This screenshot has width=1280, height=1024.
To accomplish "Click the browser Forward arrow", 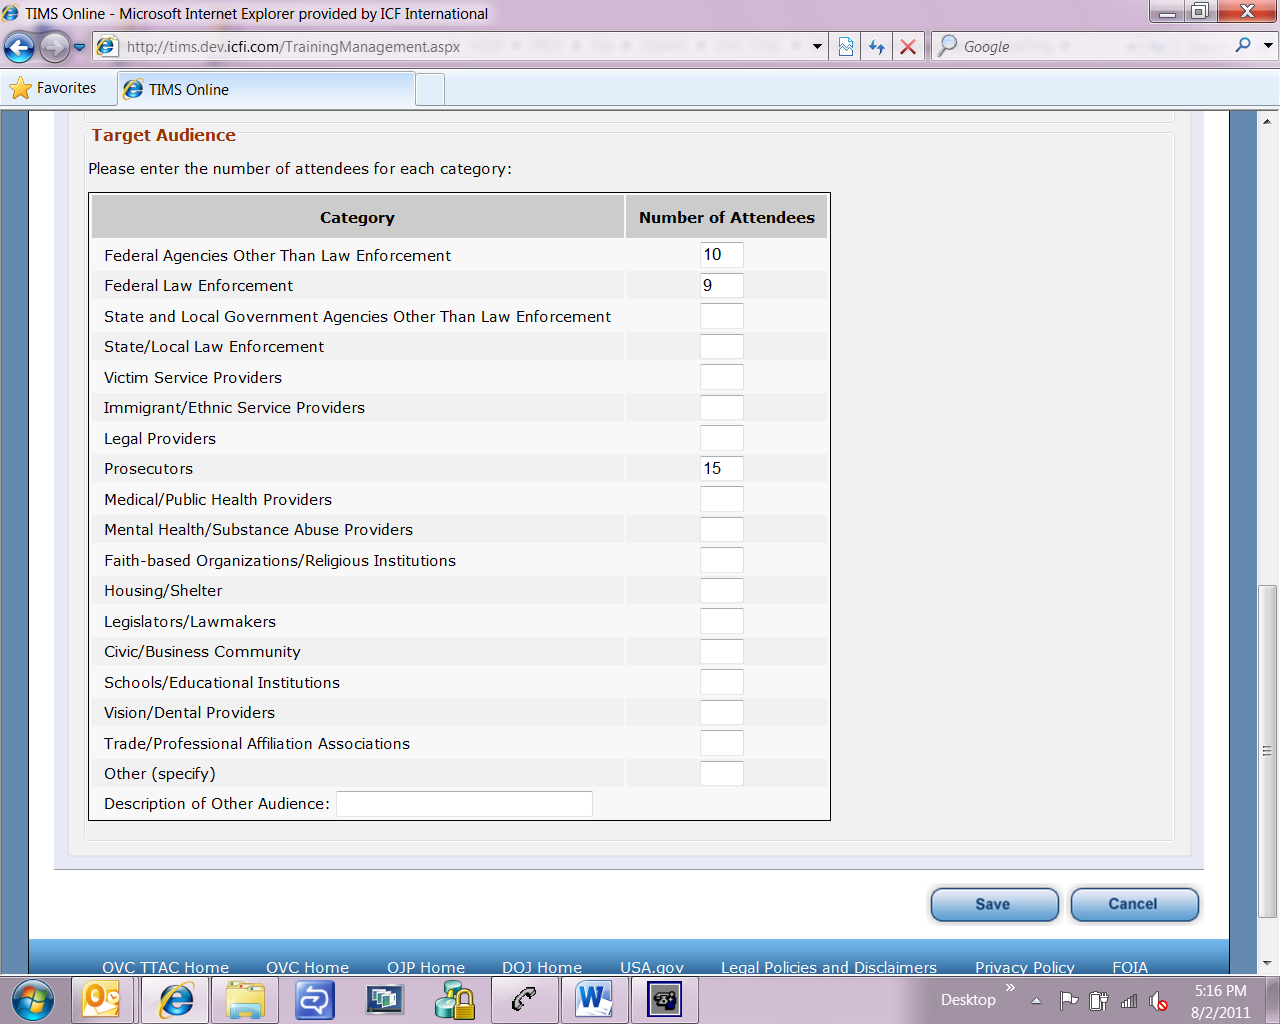I will click(55, 46).
